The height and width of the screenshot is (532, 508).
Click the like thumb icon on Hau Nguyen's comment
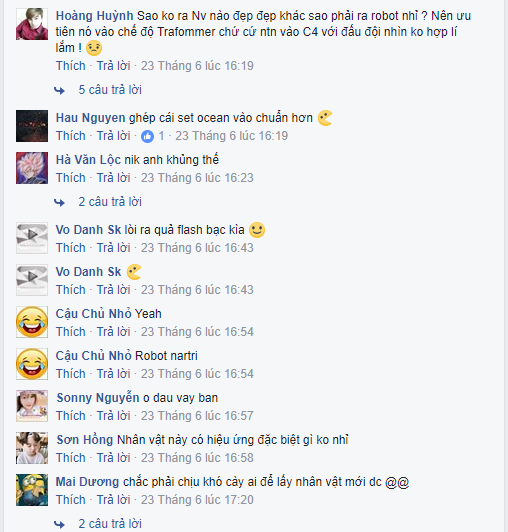147,136
